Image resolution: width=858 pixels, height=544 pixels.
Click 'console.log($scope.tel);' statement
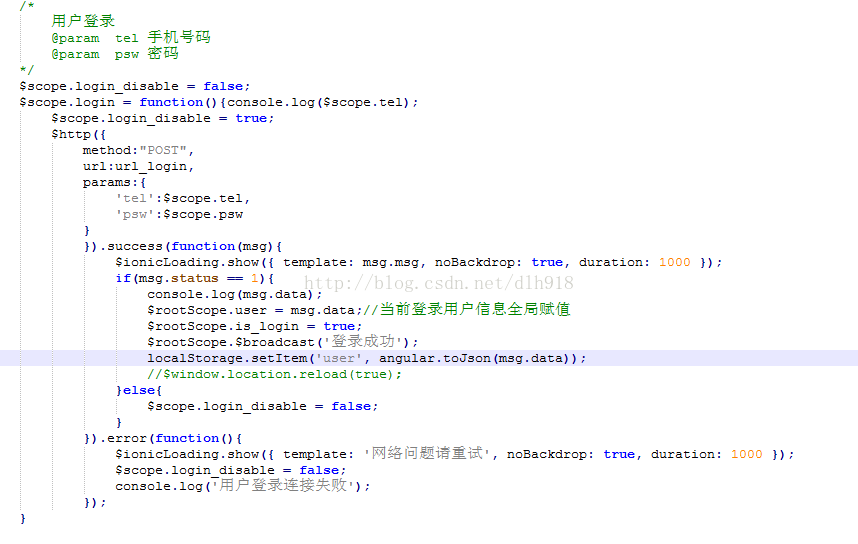click(322, 102)
